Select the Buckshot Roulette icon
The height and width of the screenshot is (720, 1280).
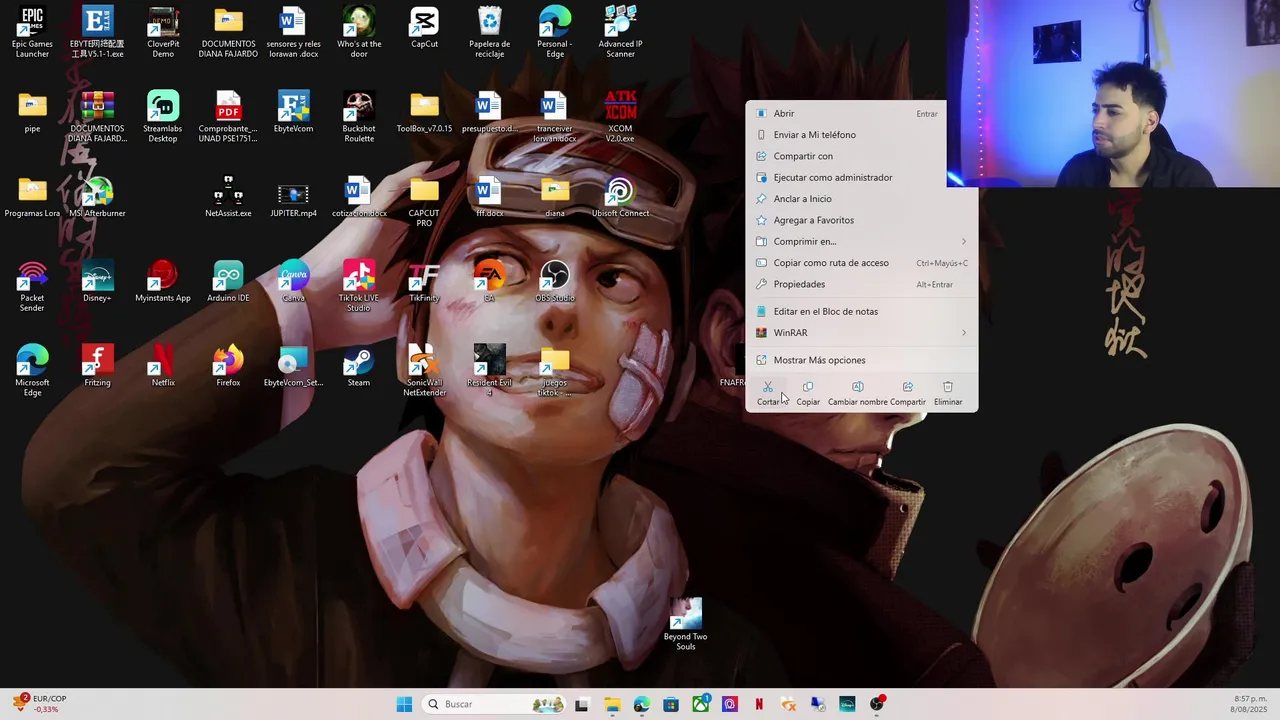359,117
